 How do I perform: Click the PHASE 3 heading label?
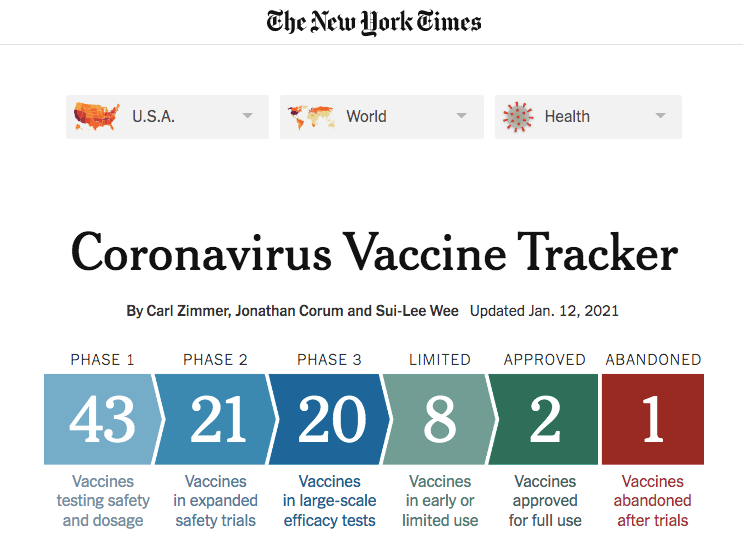click(x=329, y=360)
